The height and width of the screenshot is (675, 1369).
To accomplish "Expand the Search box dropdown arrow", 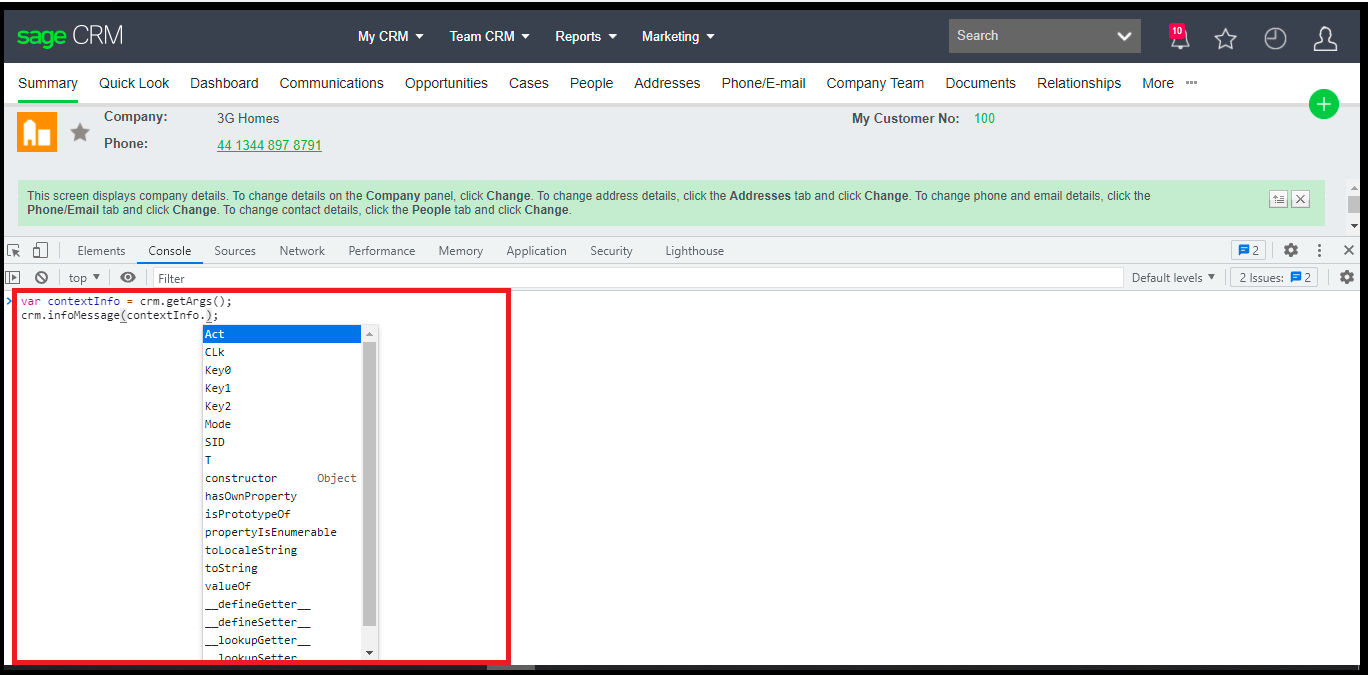I will (x=1124, y=36).
